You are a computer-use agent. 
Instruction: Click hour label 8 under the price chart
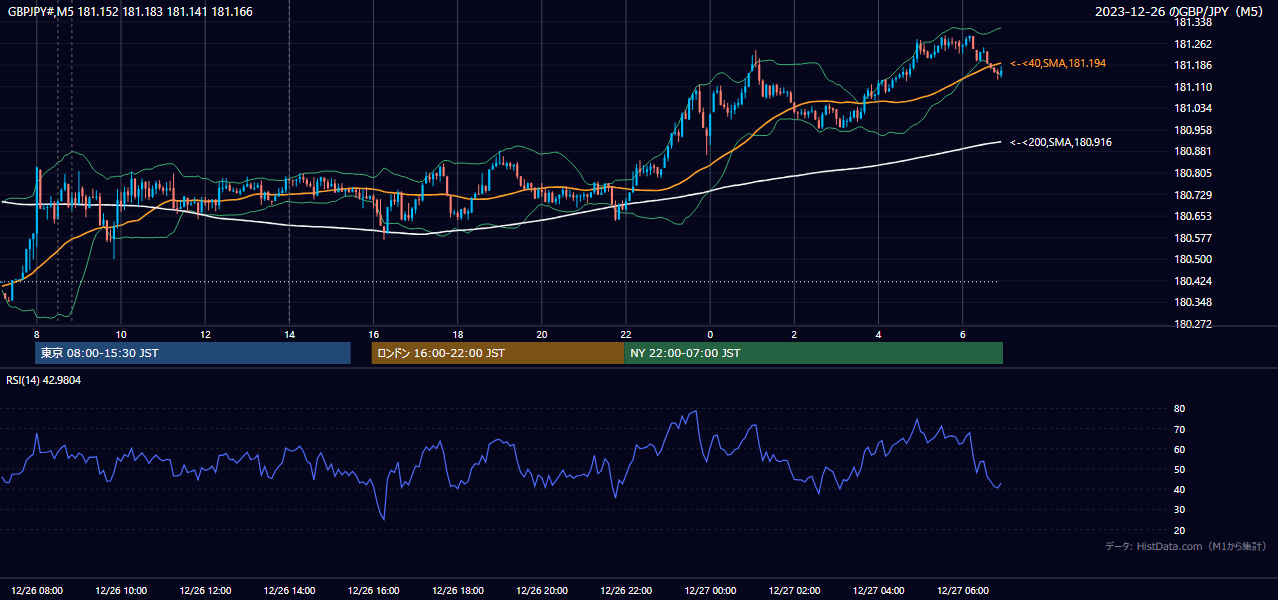(x=36, y=334)
